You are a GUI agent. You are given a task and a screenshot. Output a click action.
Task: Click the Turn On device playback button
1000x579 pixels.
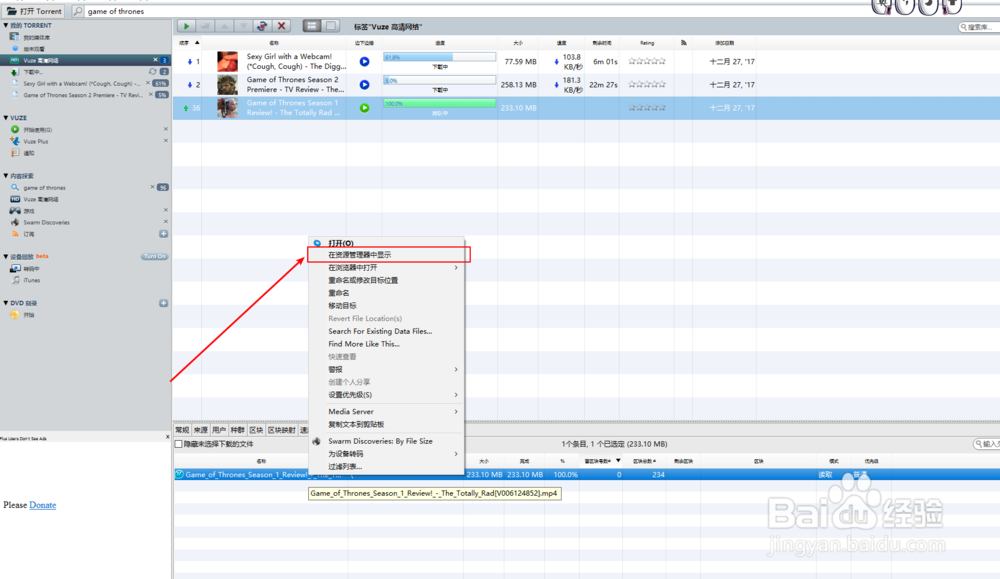tap(154, 256)
